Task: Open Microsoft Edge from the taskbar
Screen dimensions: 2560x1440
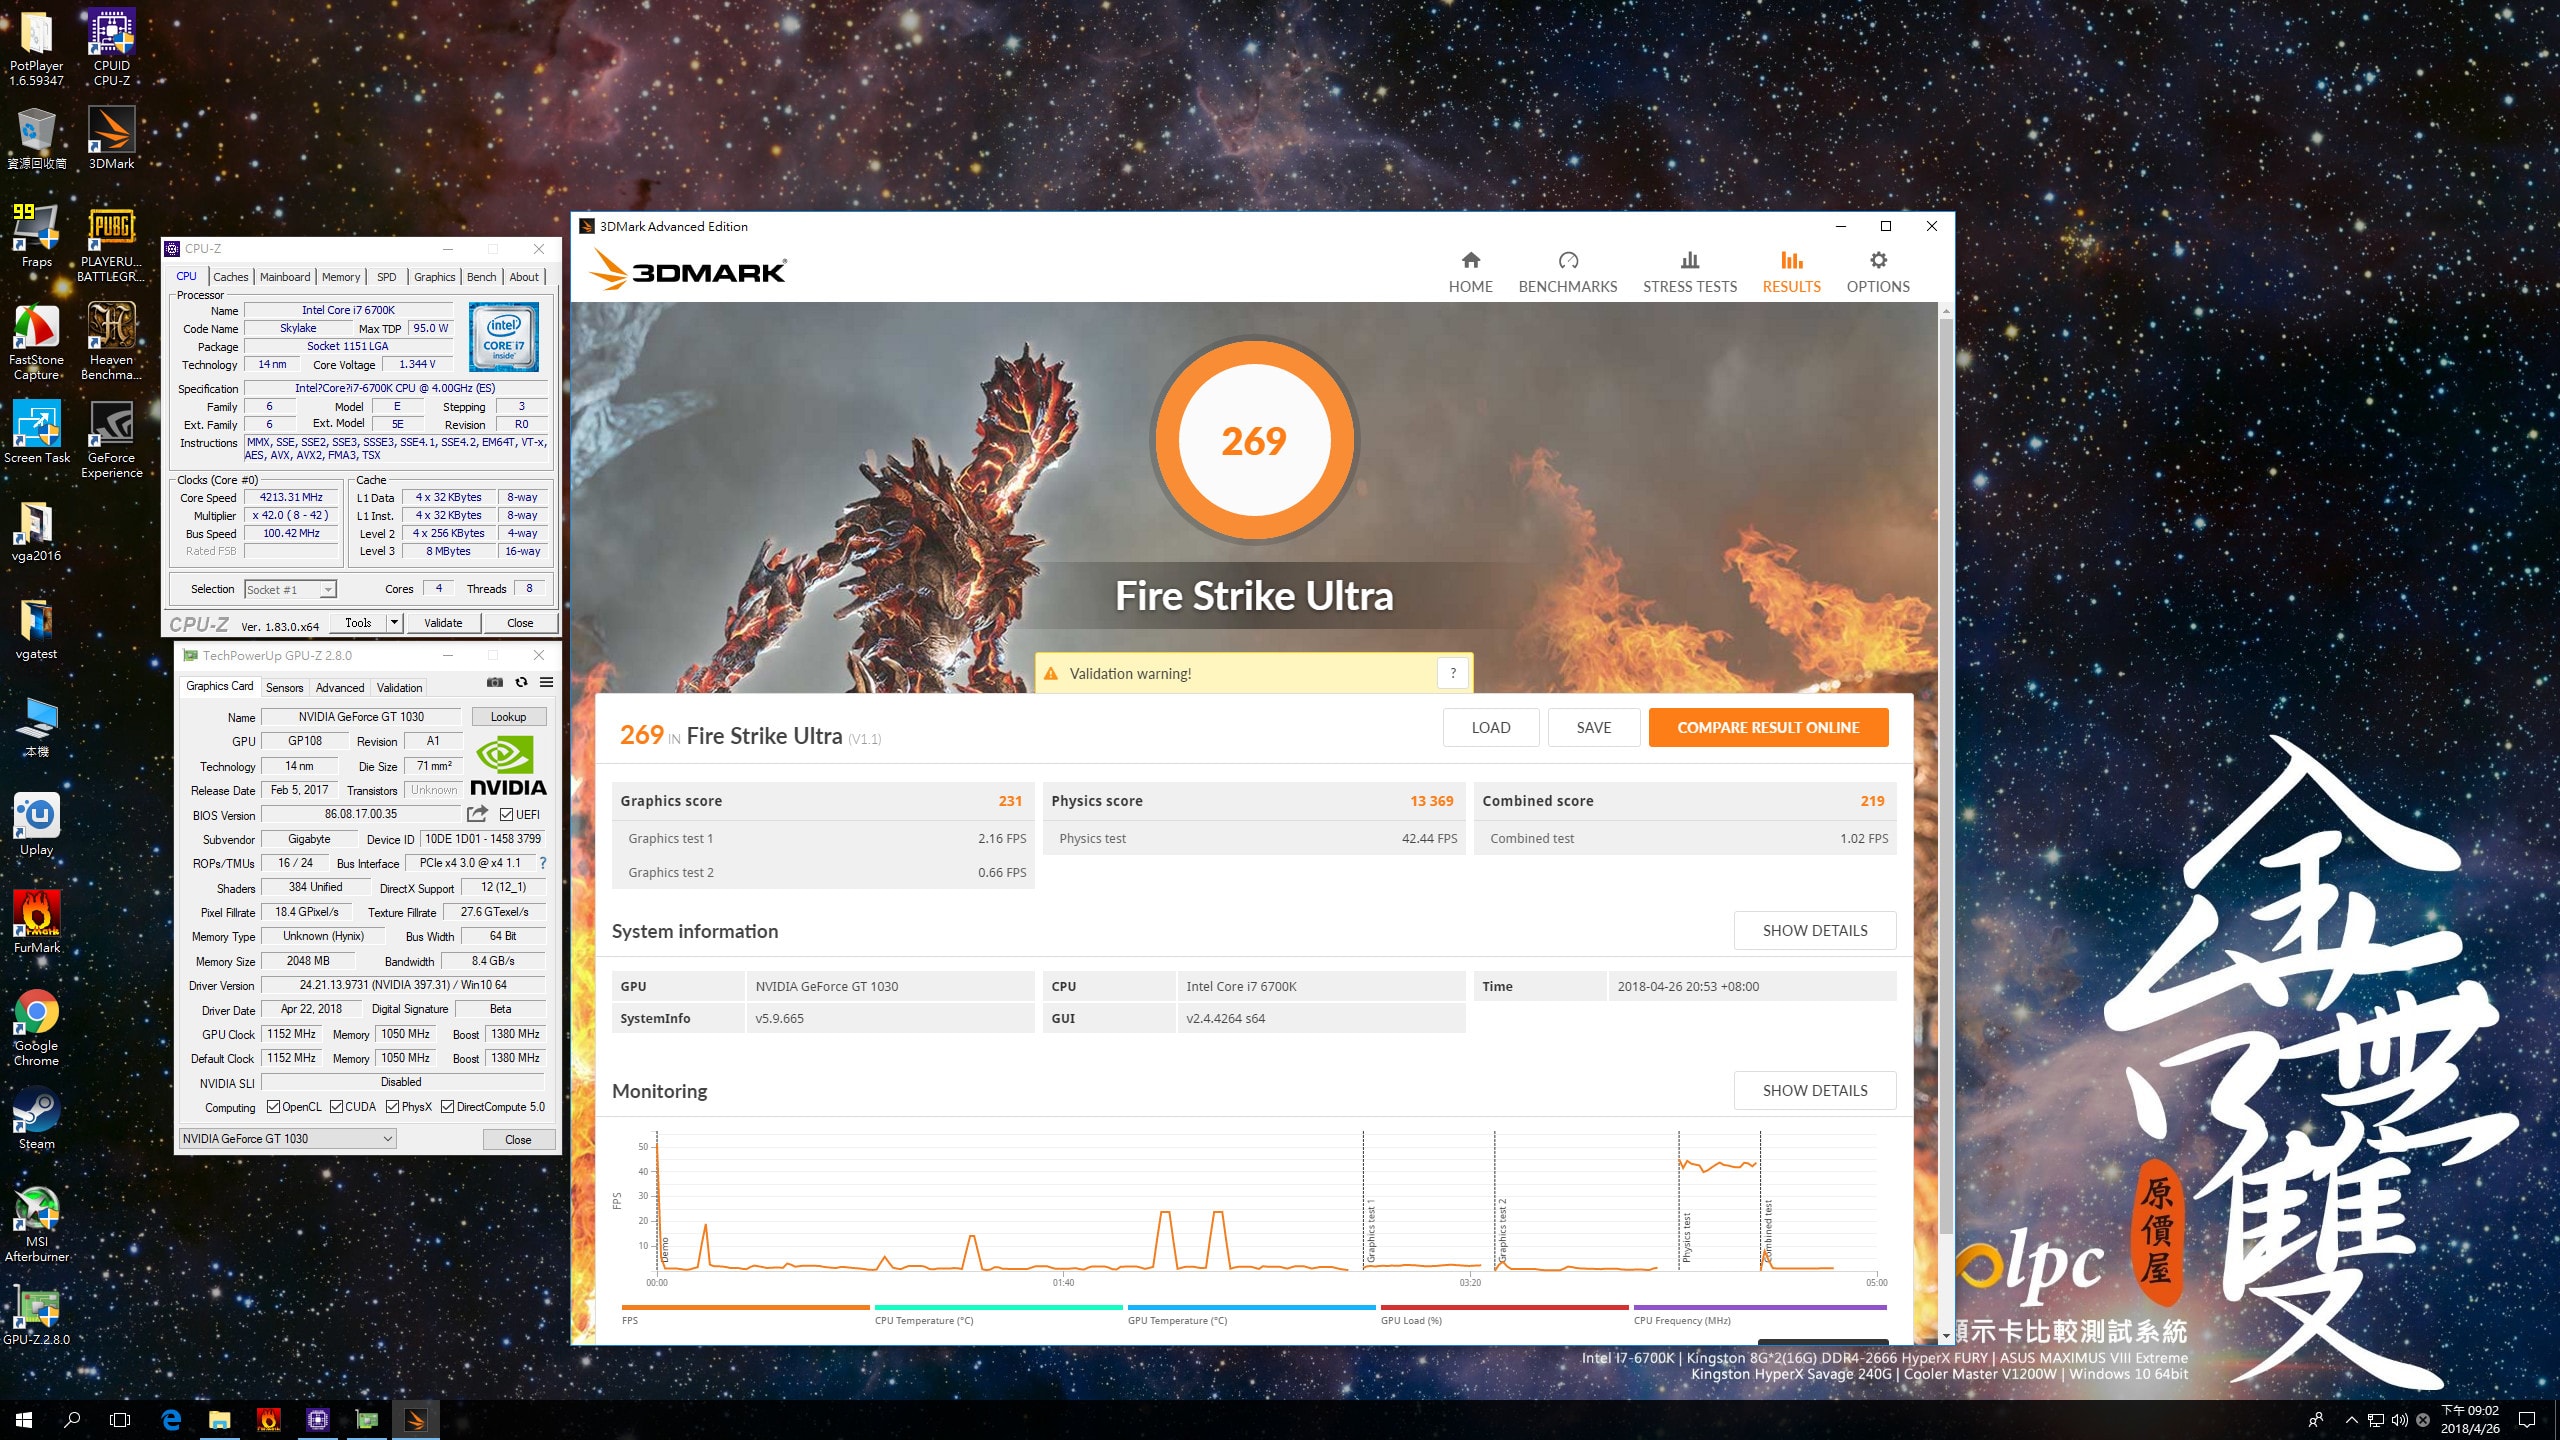Action: pyautogui.click(x=171, y=1420)
